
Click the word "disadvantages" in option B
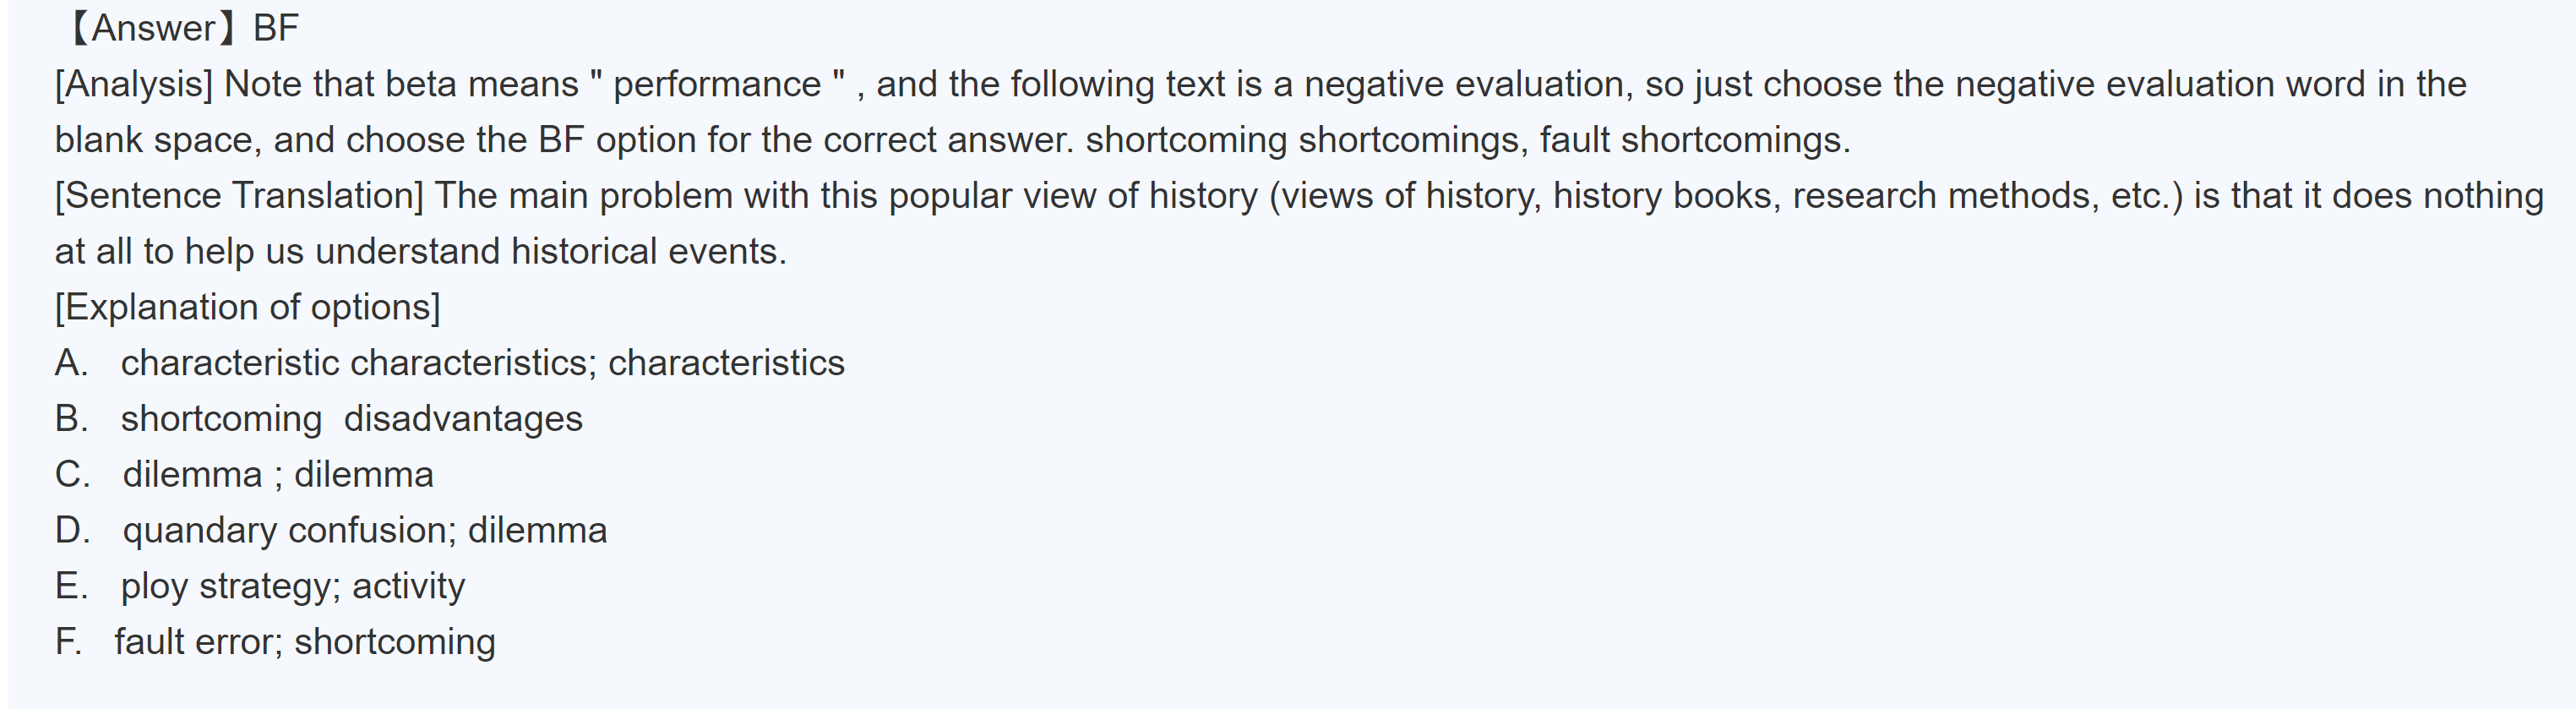tap(463, 419)
